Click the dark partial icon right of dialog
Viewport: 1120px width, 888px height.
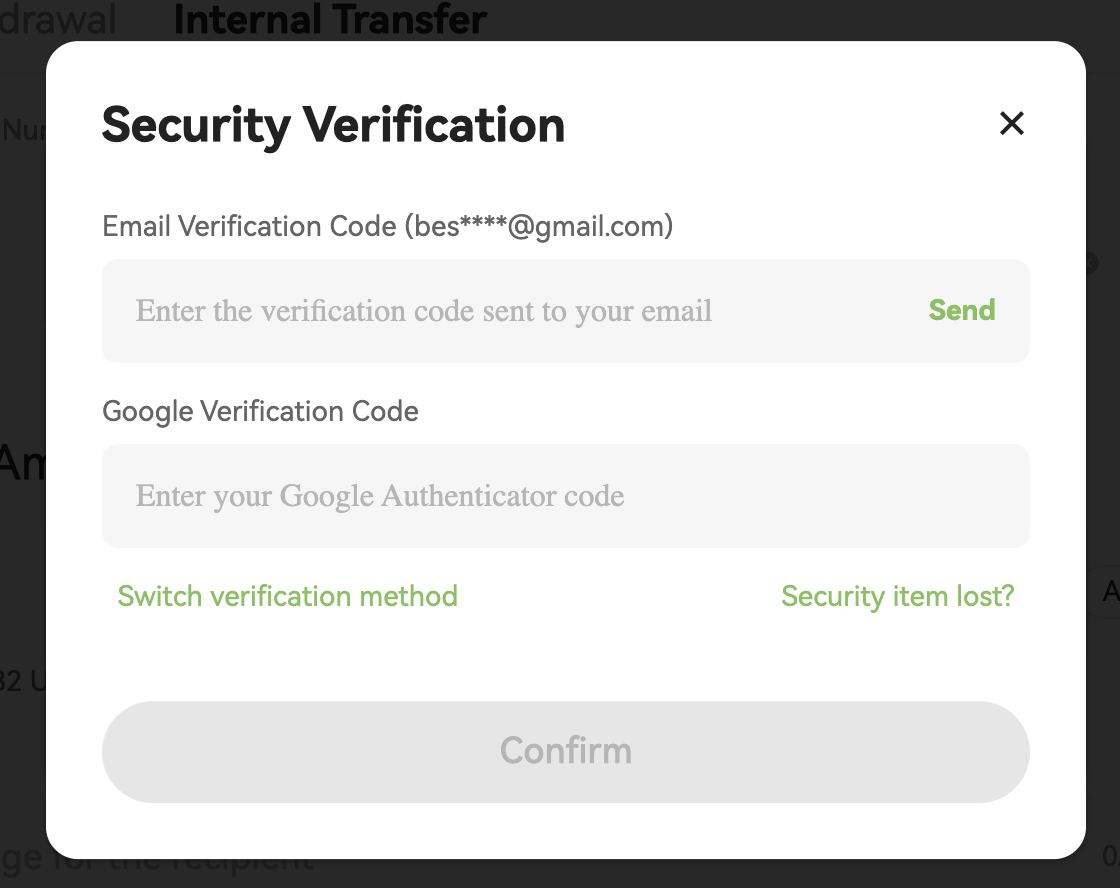[x=1091, y=263]
